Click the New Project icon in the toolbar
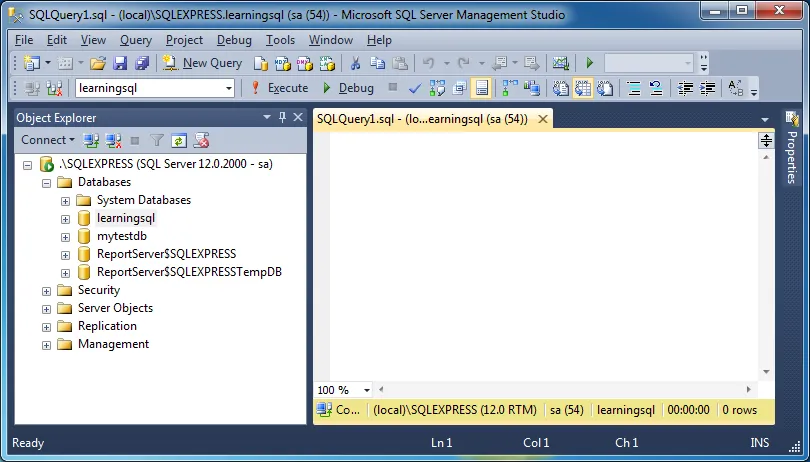Screen dimensions: 810x462 point(32,63)
